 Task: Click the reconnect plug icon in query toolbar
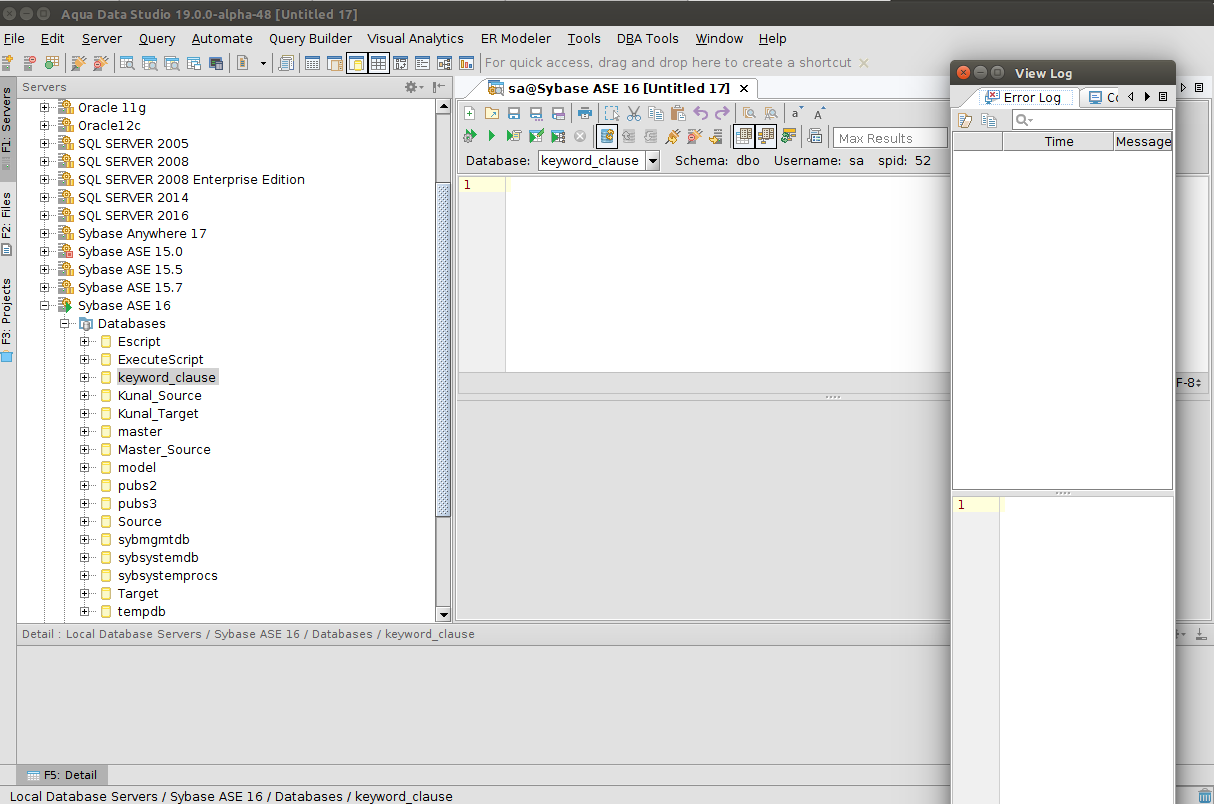click(673, 136)
